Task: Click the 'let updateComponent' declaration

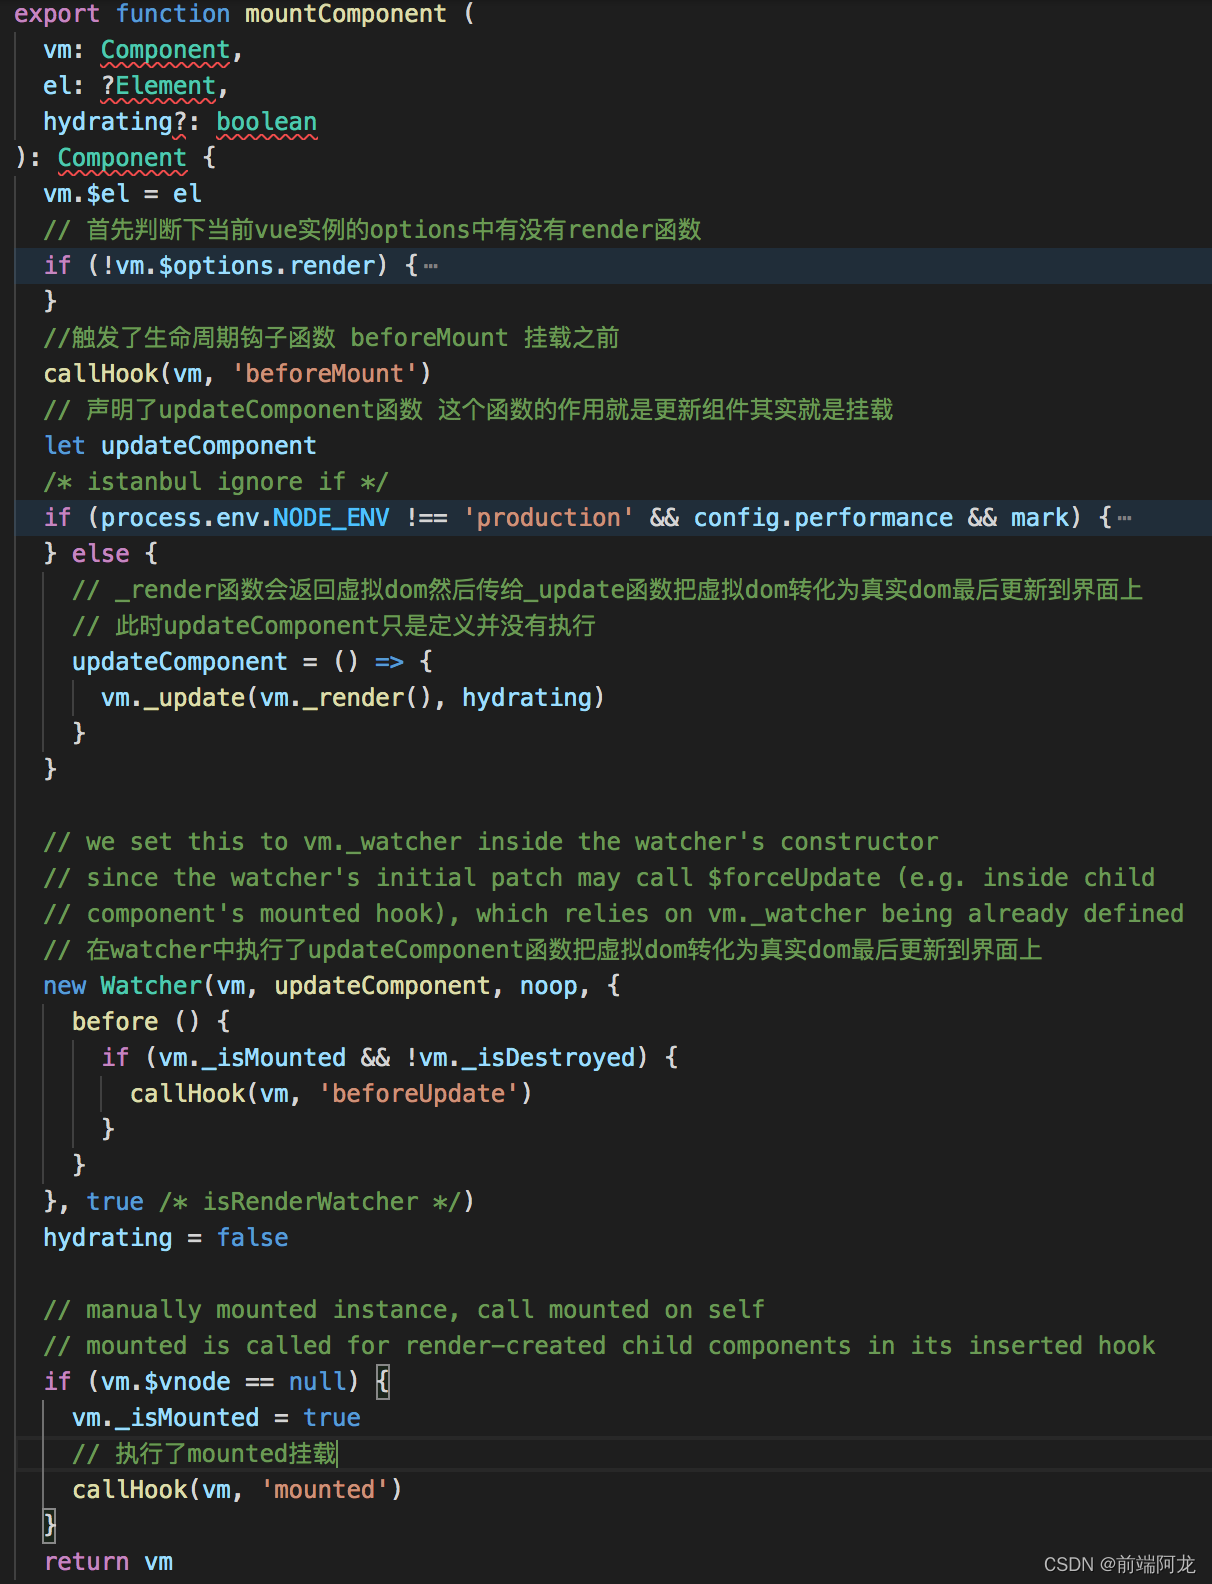Action: coord(180,446)
